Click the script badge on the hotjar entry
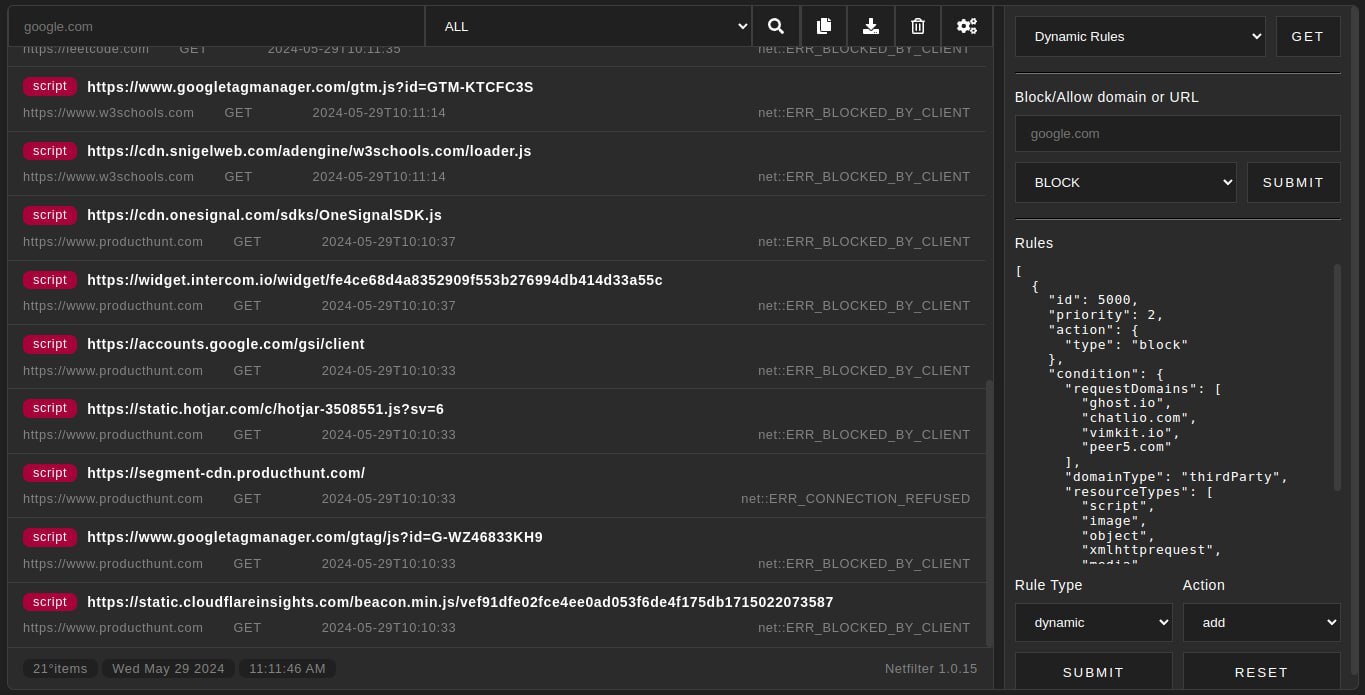Viewport: 1365px width, 695px height. click(x=49, y=408)
